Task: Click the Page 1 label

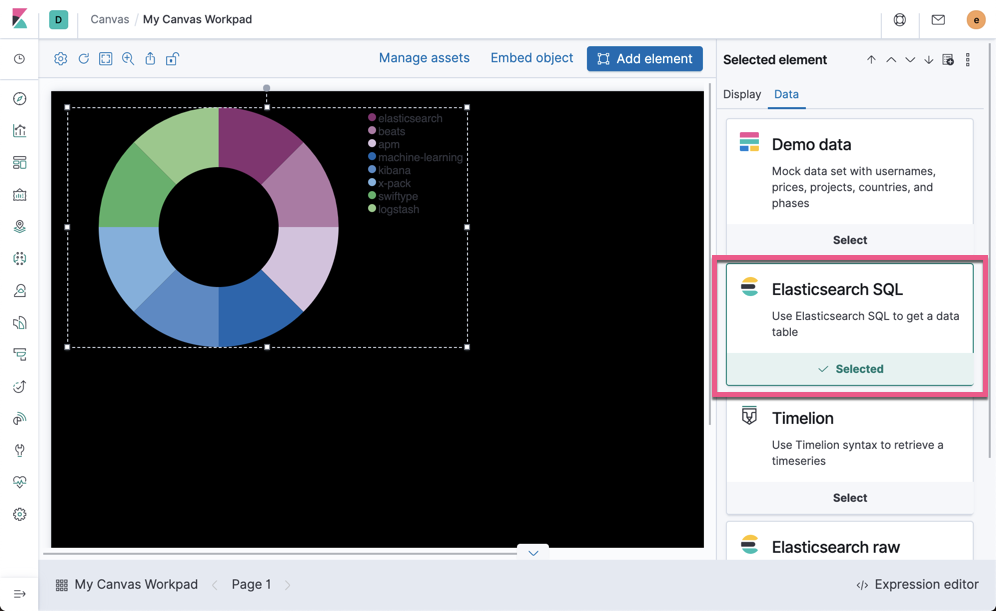Action: coord(251,584)
